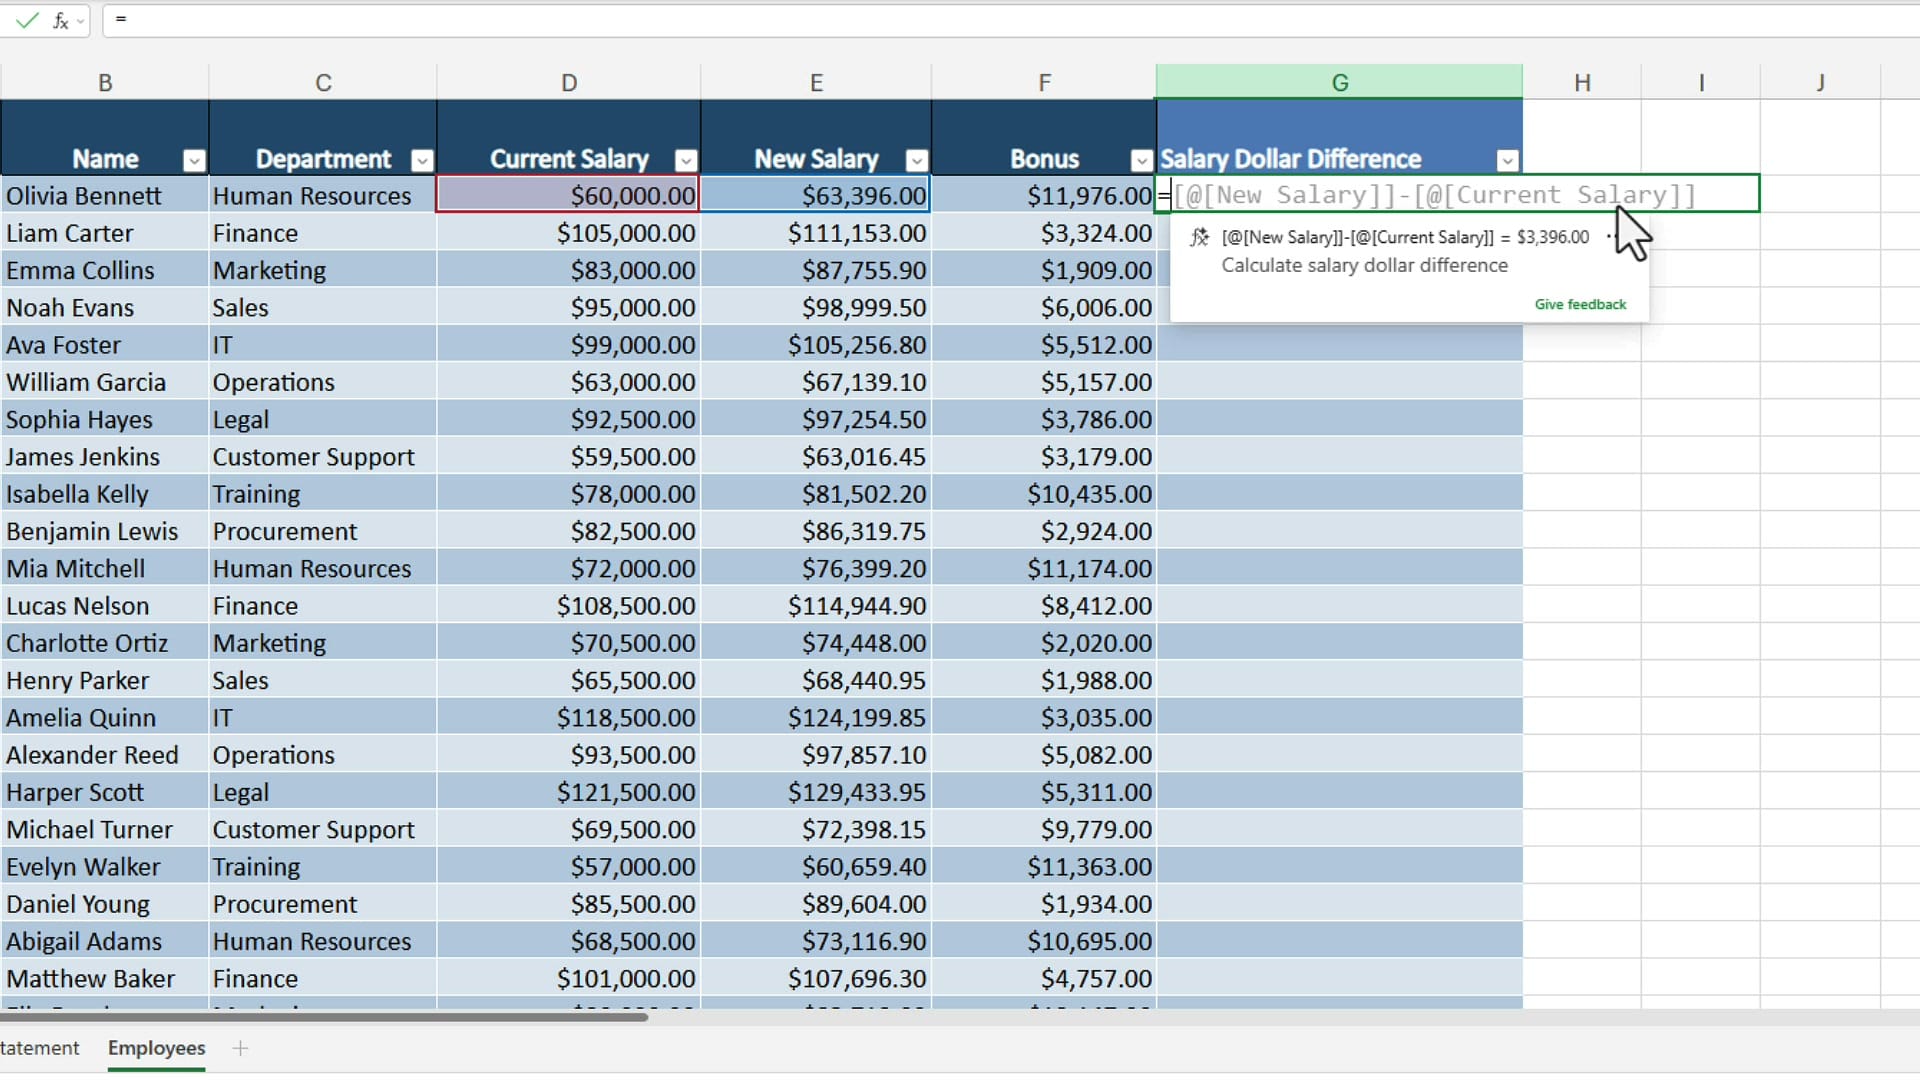Open the New Salary filter dropdown

917,160
